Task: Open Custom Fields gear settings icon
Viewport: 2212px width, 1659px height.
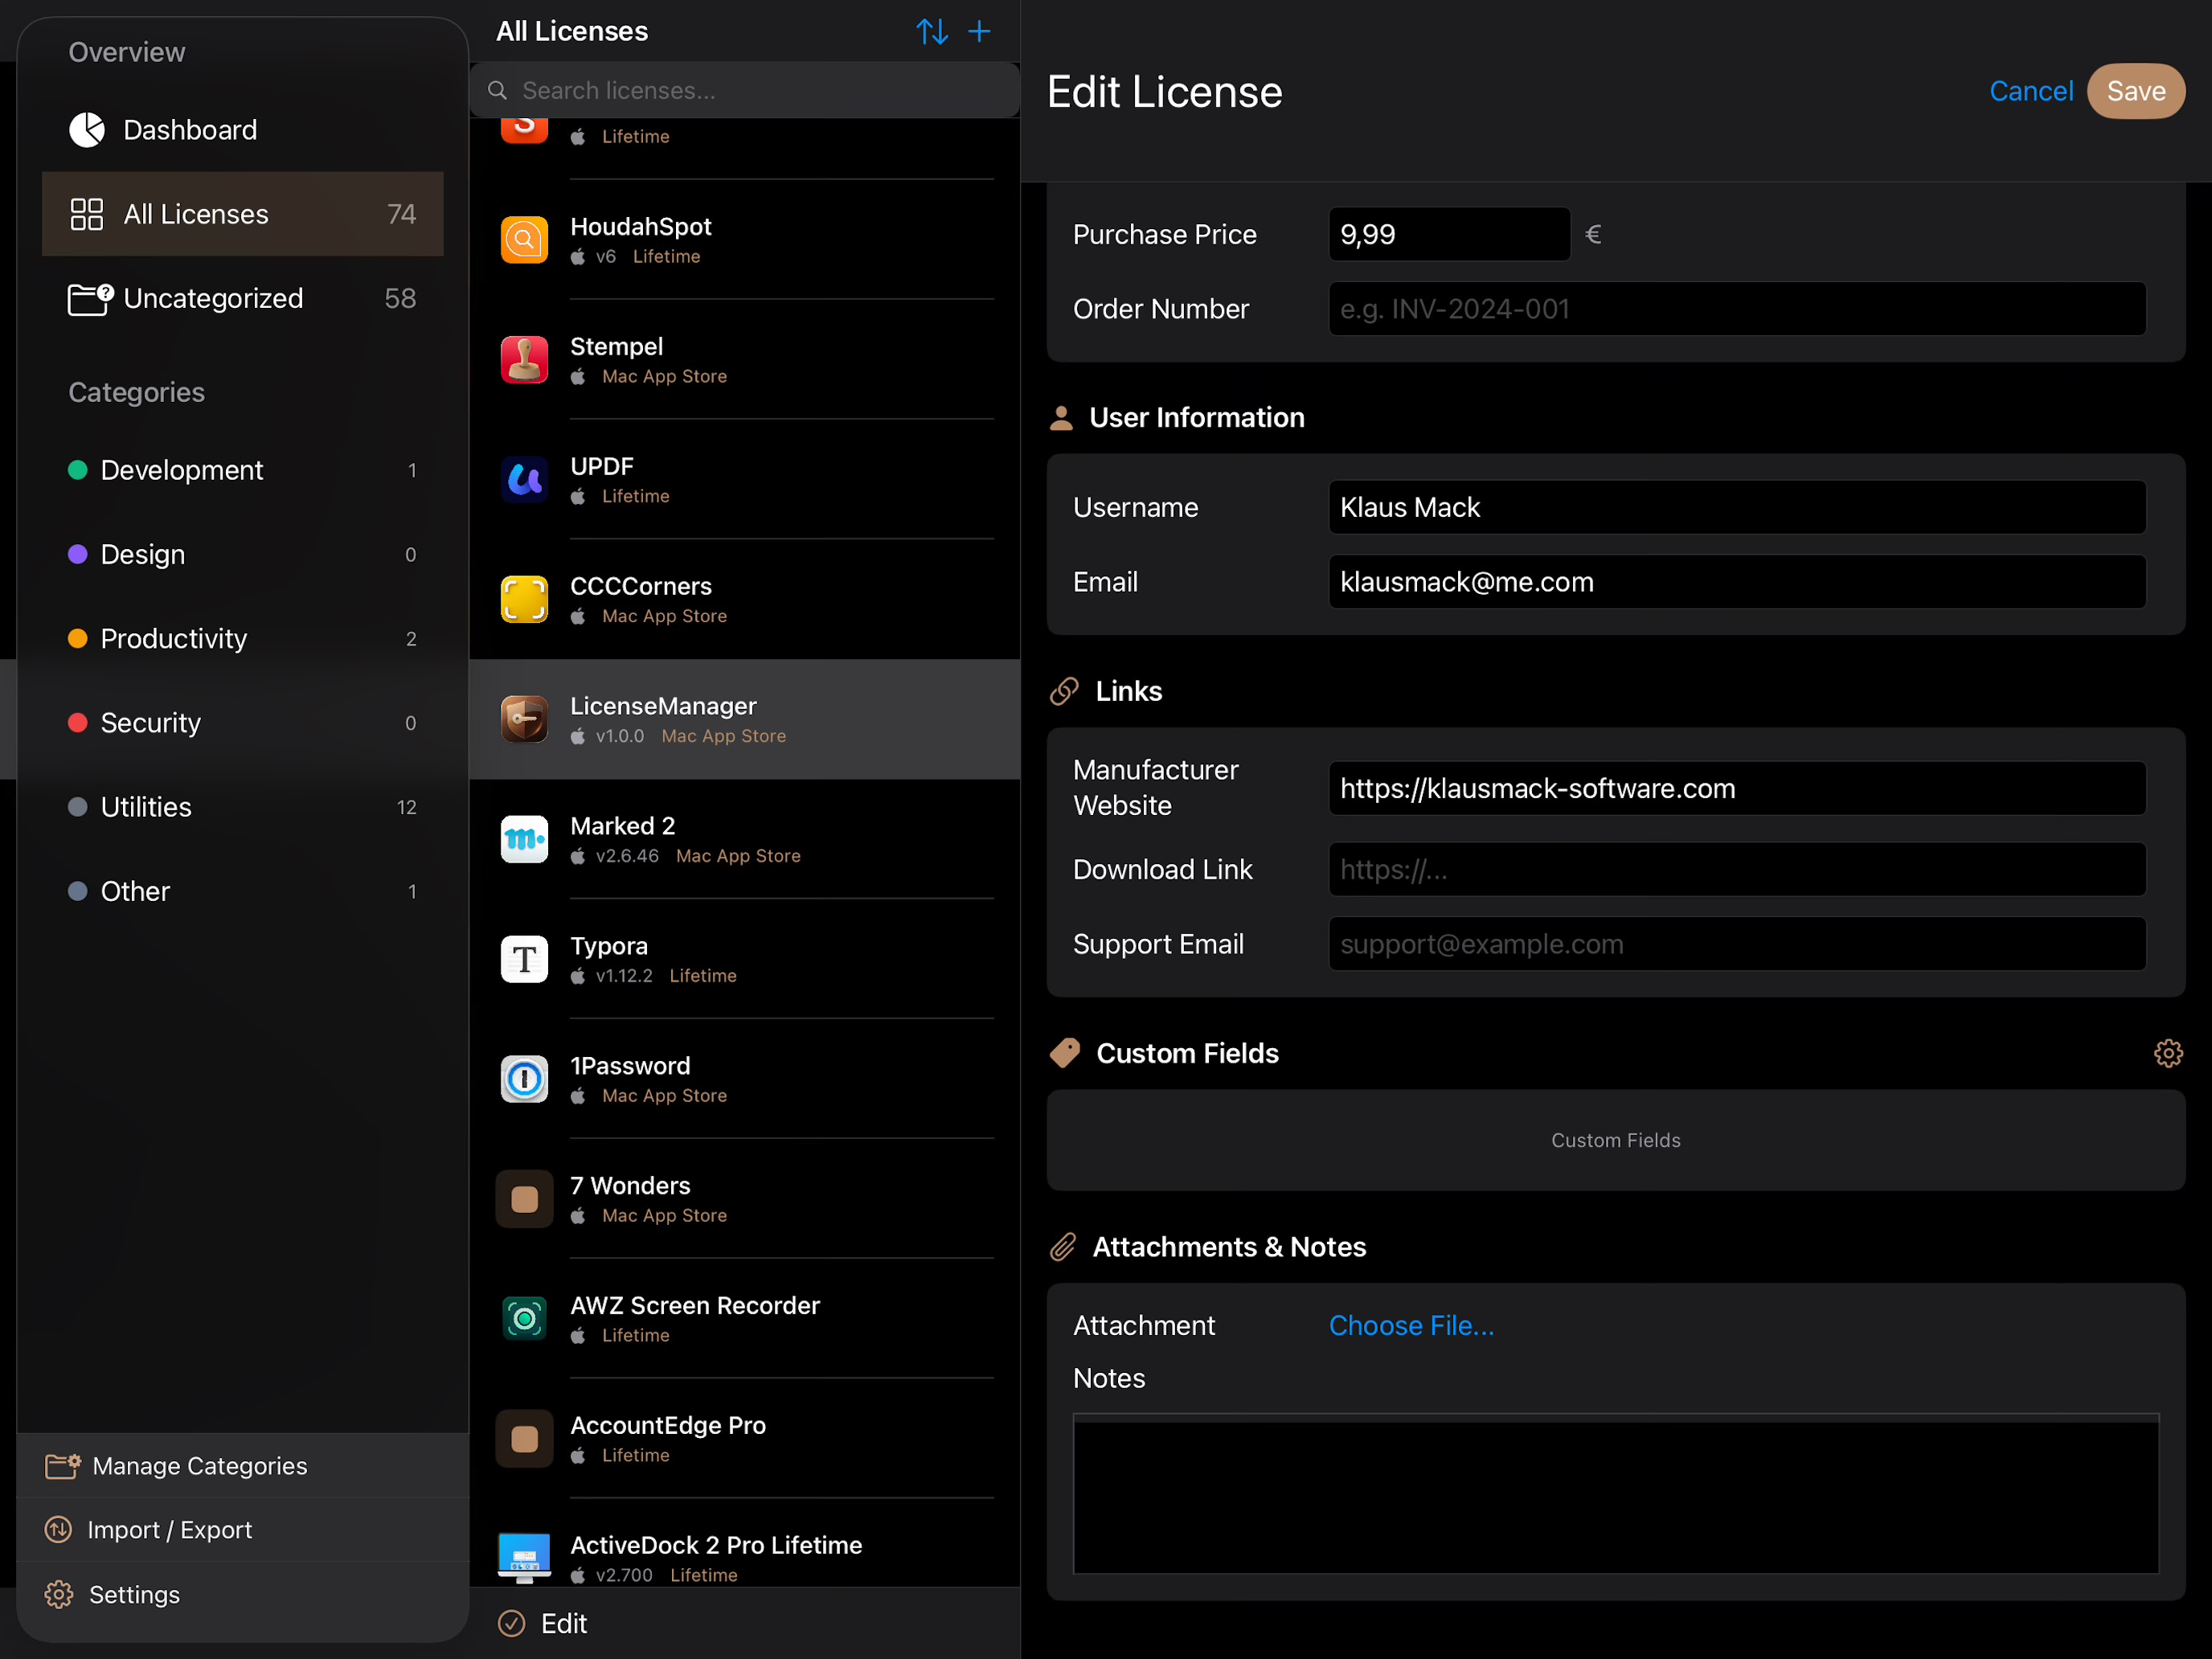Action: (2168, 1053)
